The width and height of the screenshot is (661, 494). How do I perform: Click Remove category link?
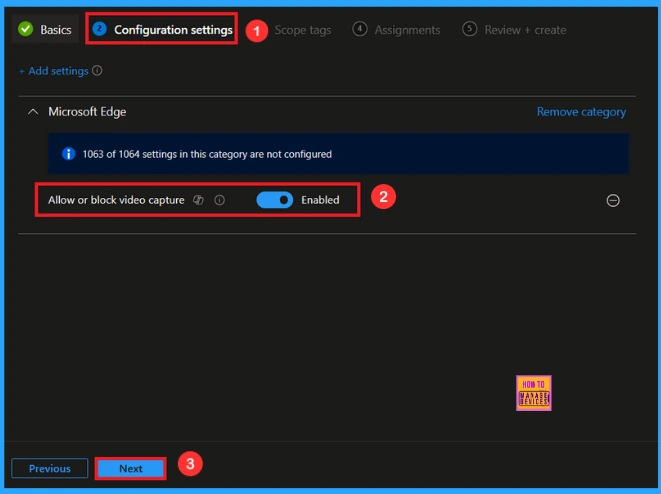pyautogui.click(x=581, y=112)
